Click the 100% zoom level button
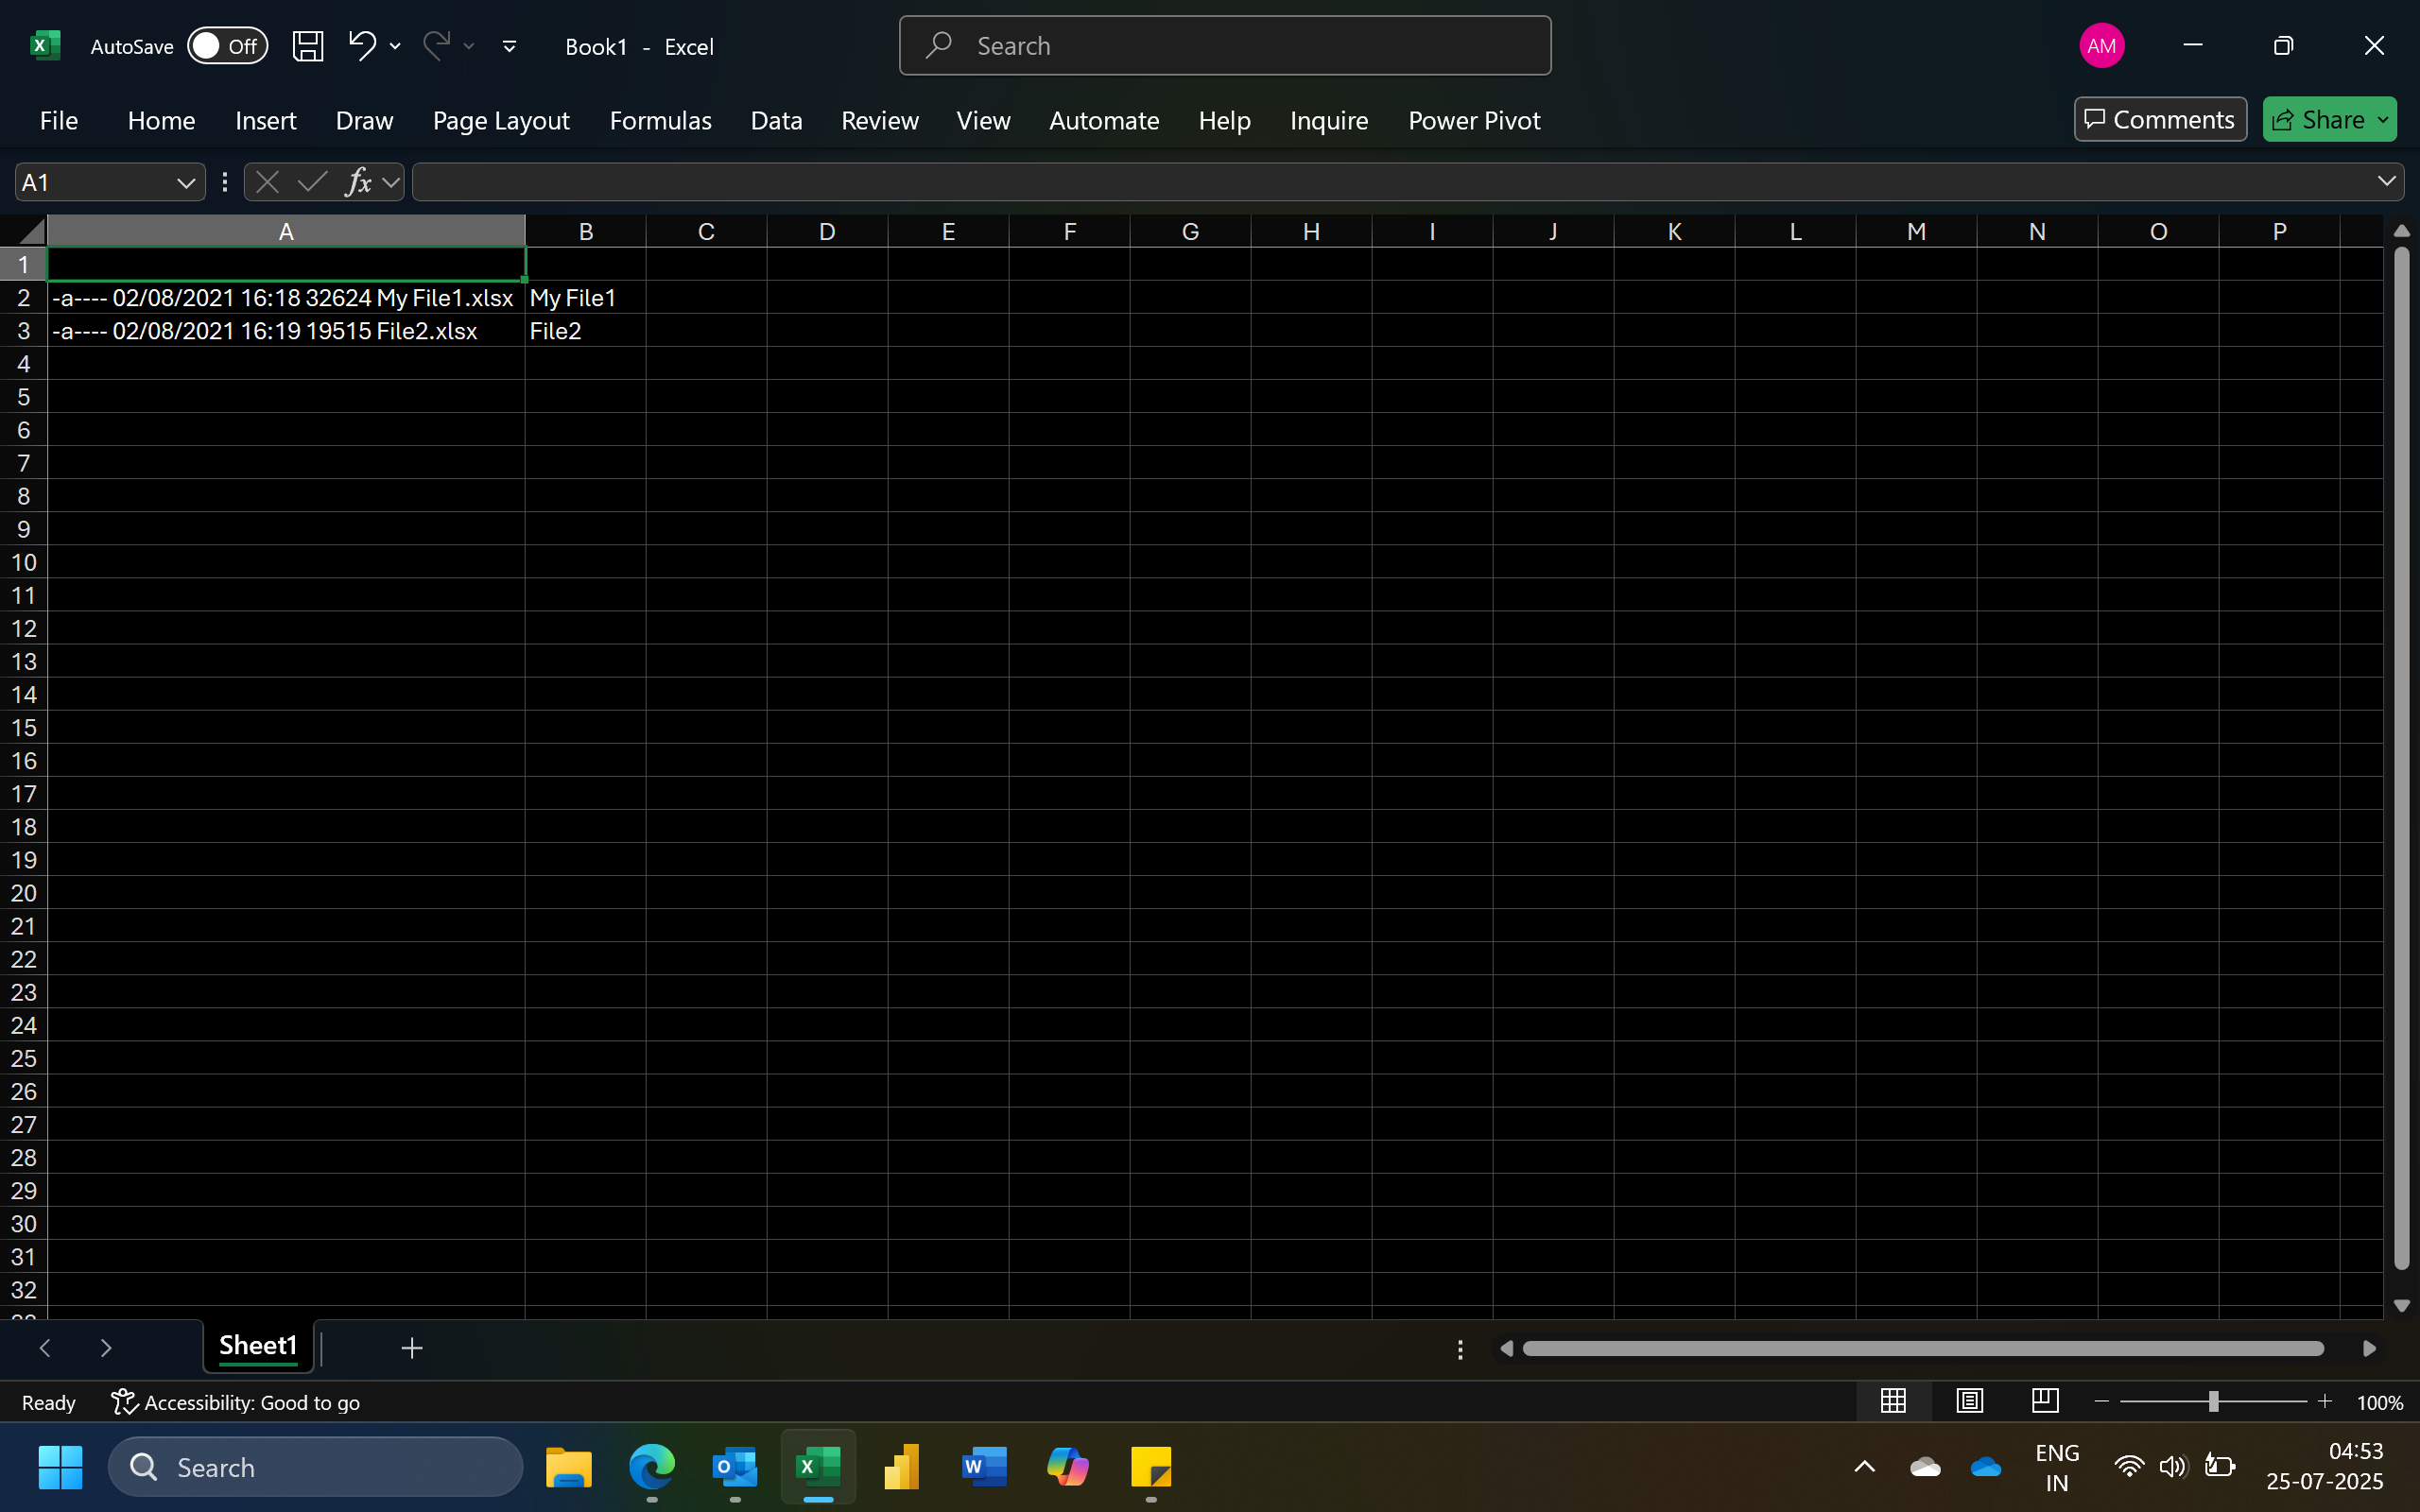Viewport: 2420px width, 1512px height. [2379, 1403]
